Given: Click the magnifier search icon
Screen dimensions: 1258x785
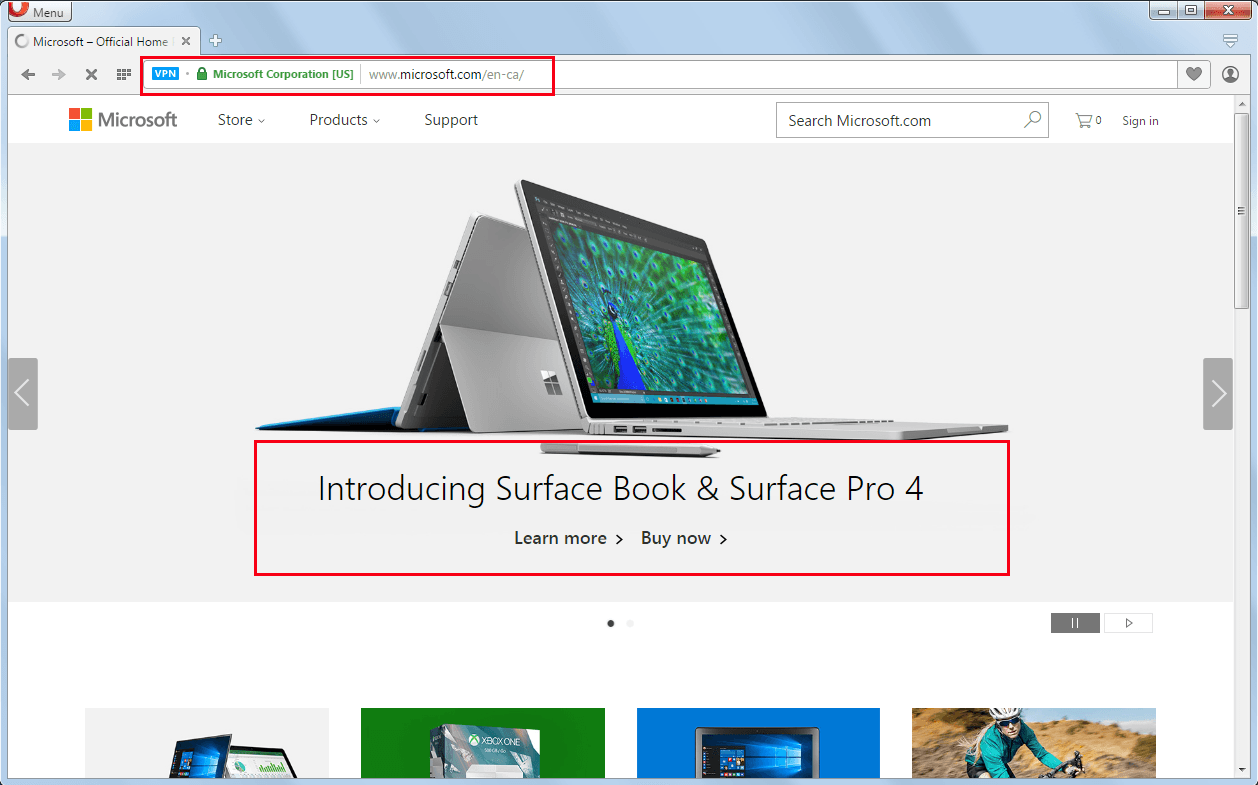Looking at the screenshot, I should point(1033,120).
